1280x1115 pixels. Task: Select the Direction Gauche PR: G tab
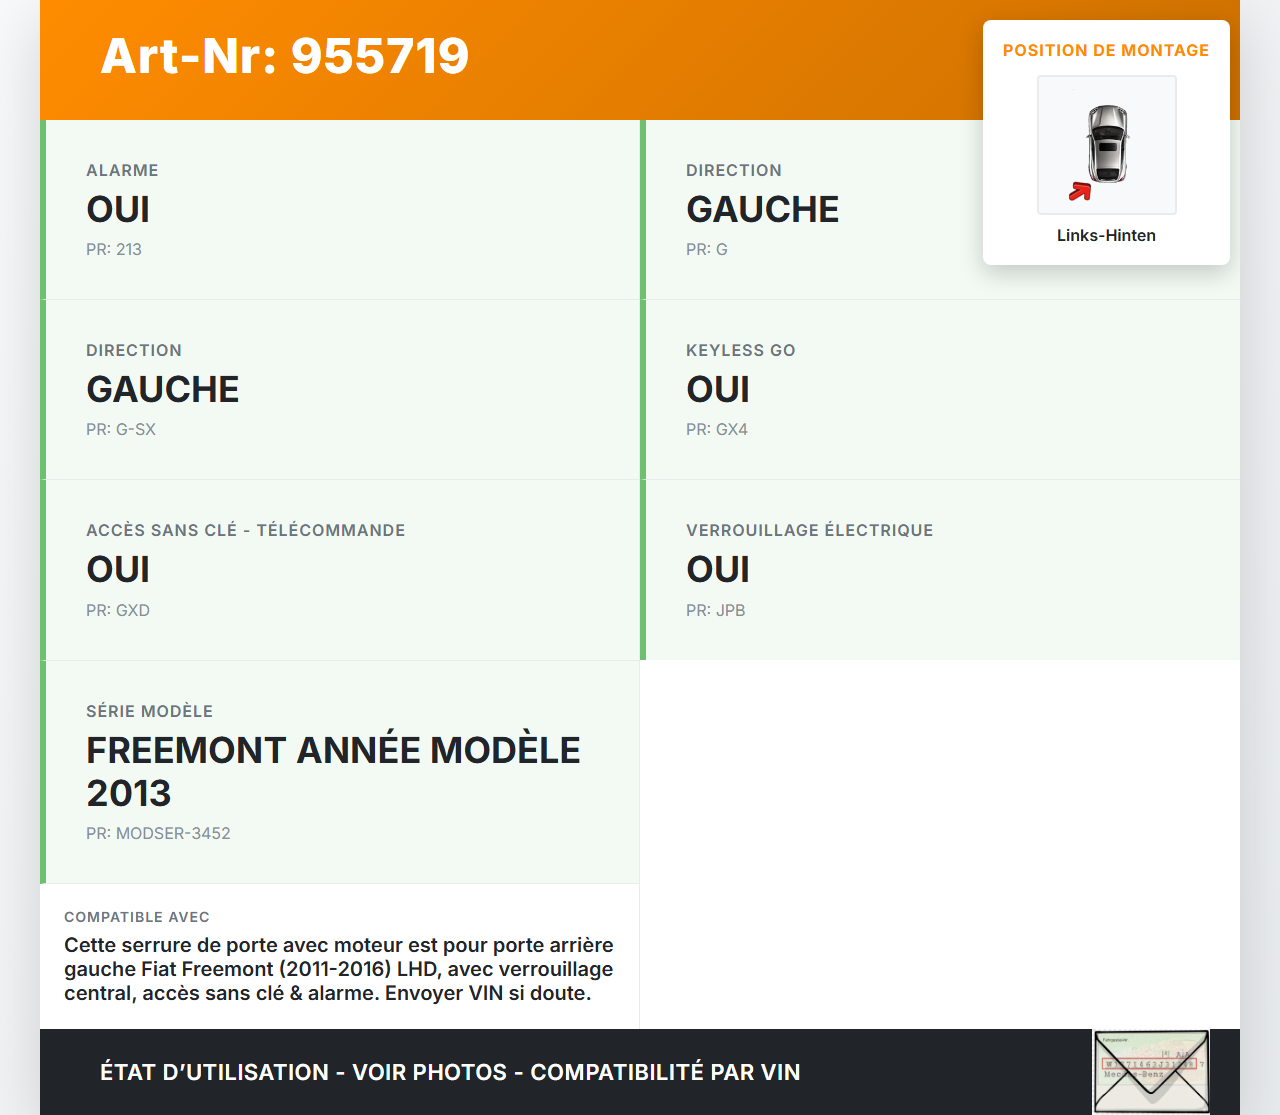coord(762,209)
